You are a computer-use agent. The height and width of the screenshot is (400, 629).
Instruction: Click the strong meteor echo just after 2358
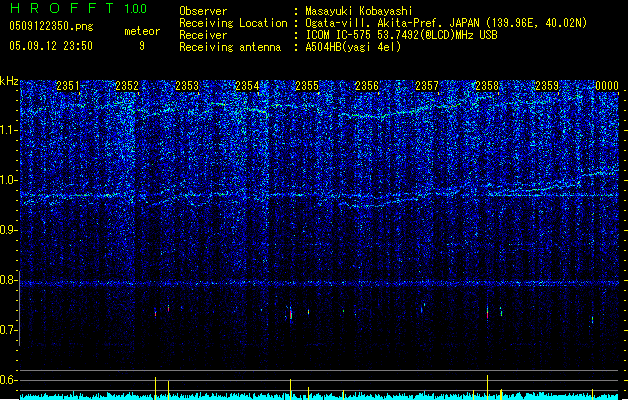pyautogui.click(x=487, y=313)
